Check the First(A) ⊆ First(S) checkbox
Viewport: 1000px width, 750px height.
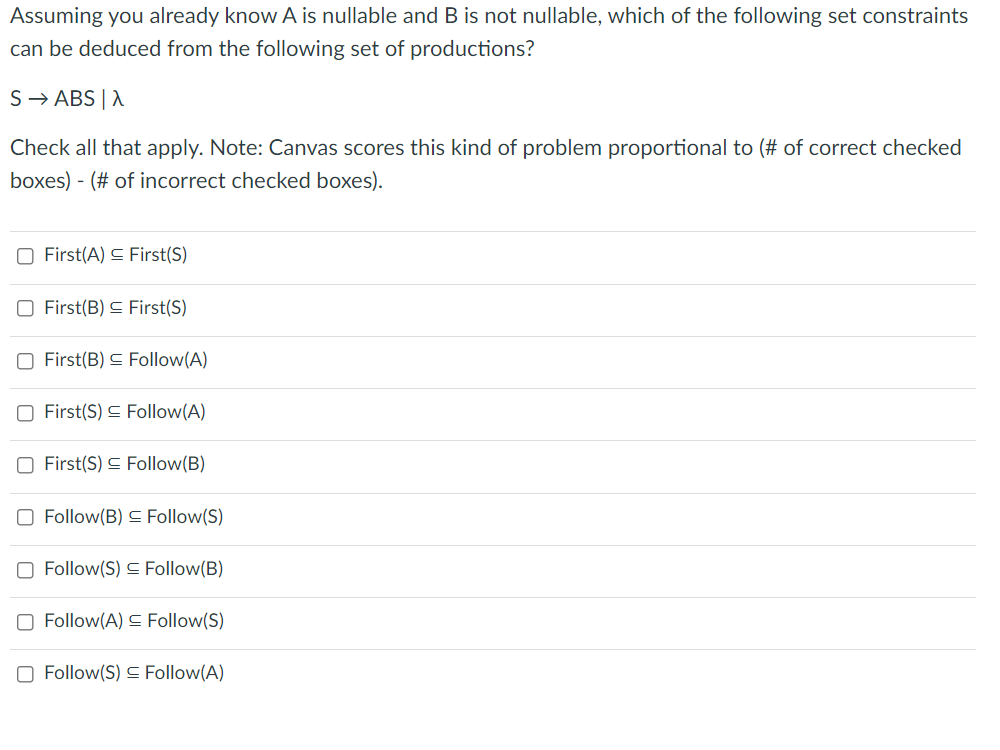click(x=26, y=256)
